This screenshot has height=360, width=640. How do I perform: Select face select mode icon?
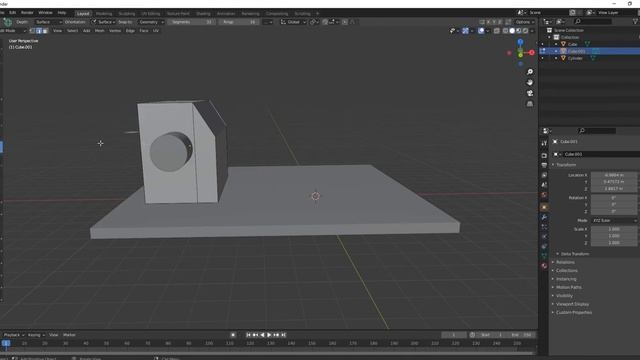click(x=45, y=31)
